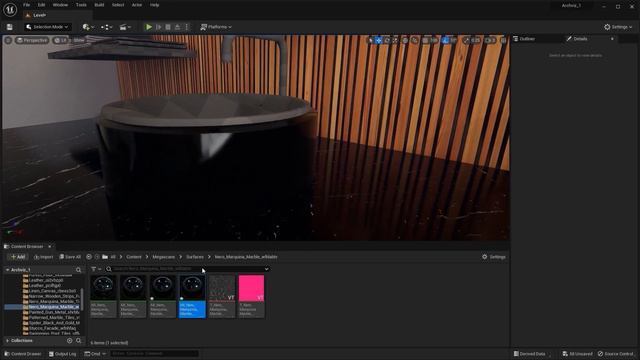Image resolution: width=640 pixels, height=360 pixels.
Task: Open the viewport Show menu
Action: click(79, 40)
